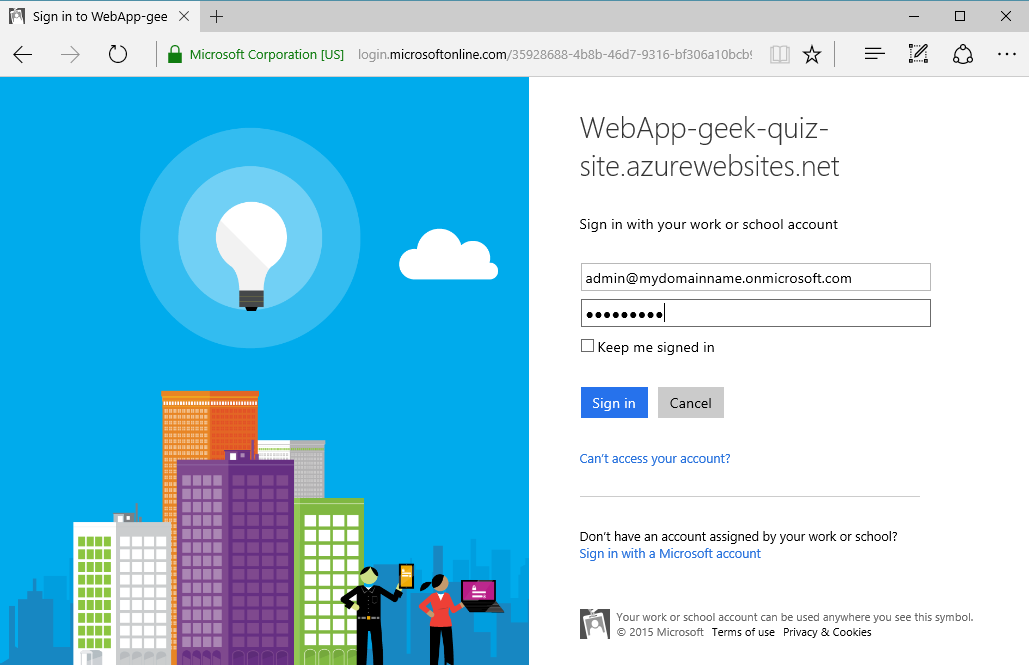Open a new browser tab
Image resolution: width=1029 pixels, height=665 pixels.
(217, 16)
